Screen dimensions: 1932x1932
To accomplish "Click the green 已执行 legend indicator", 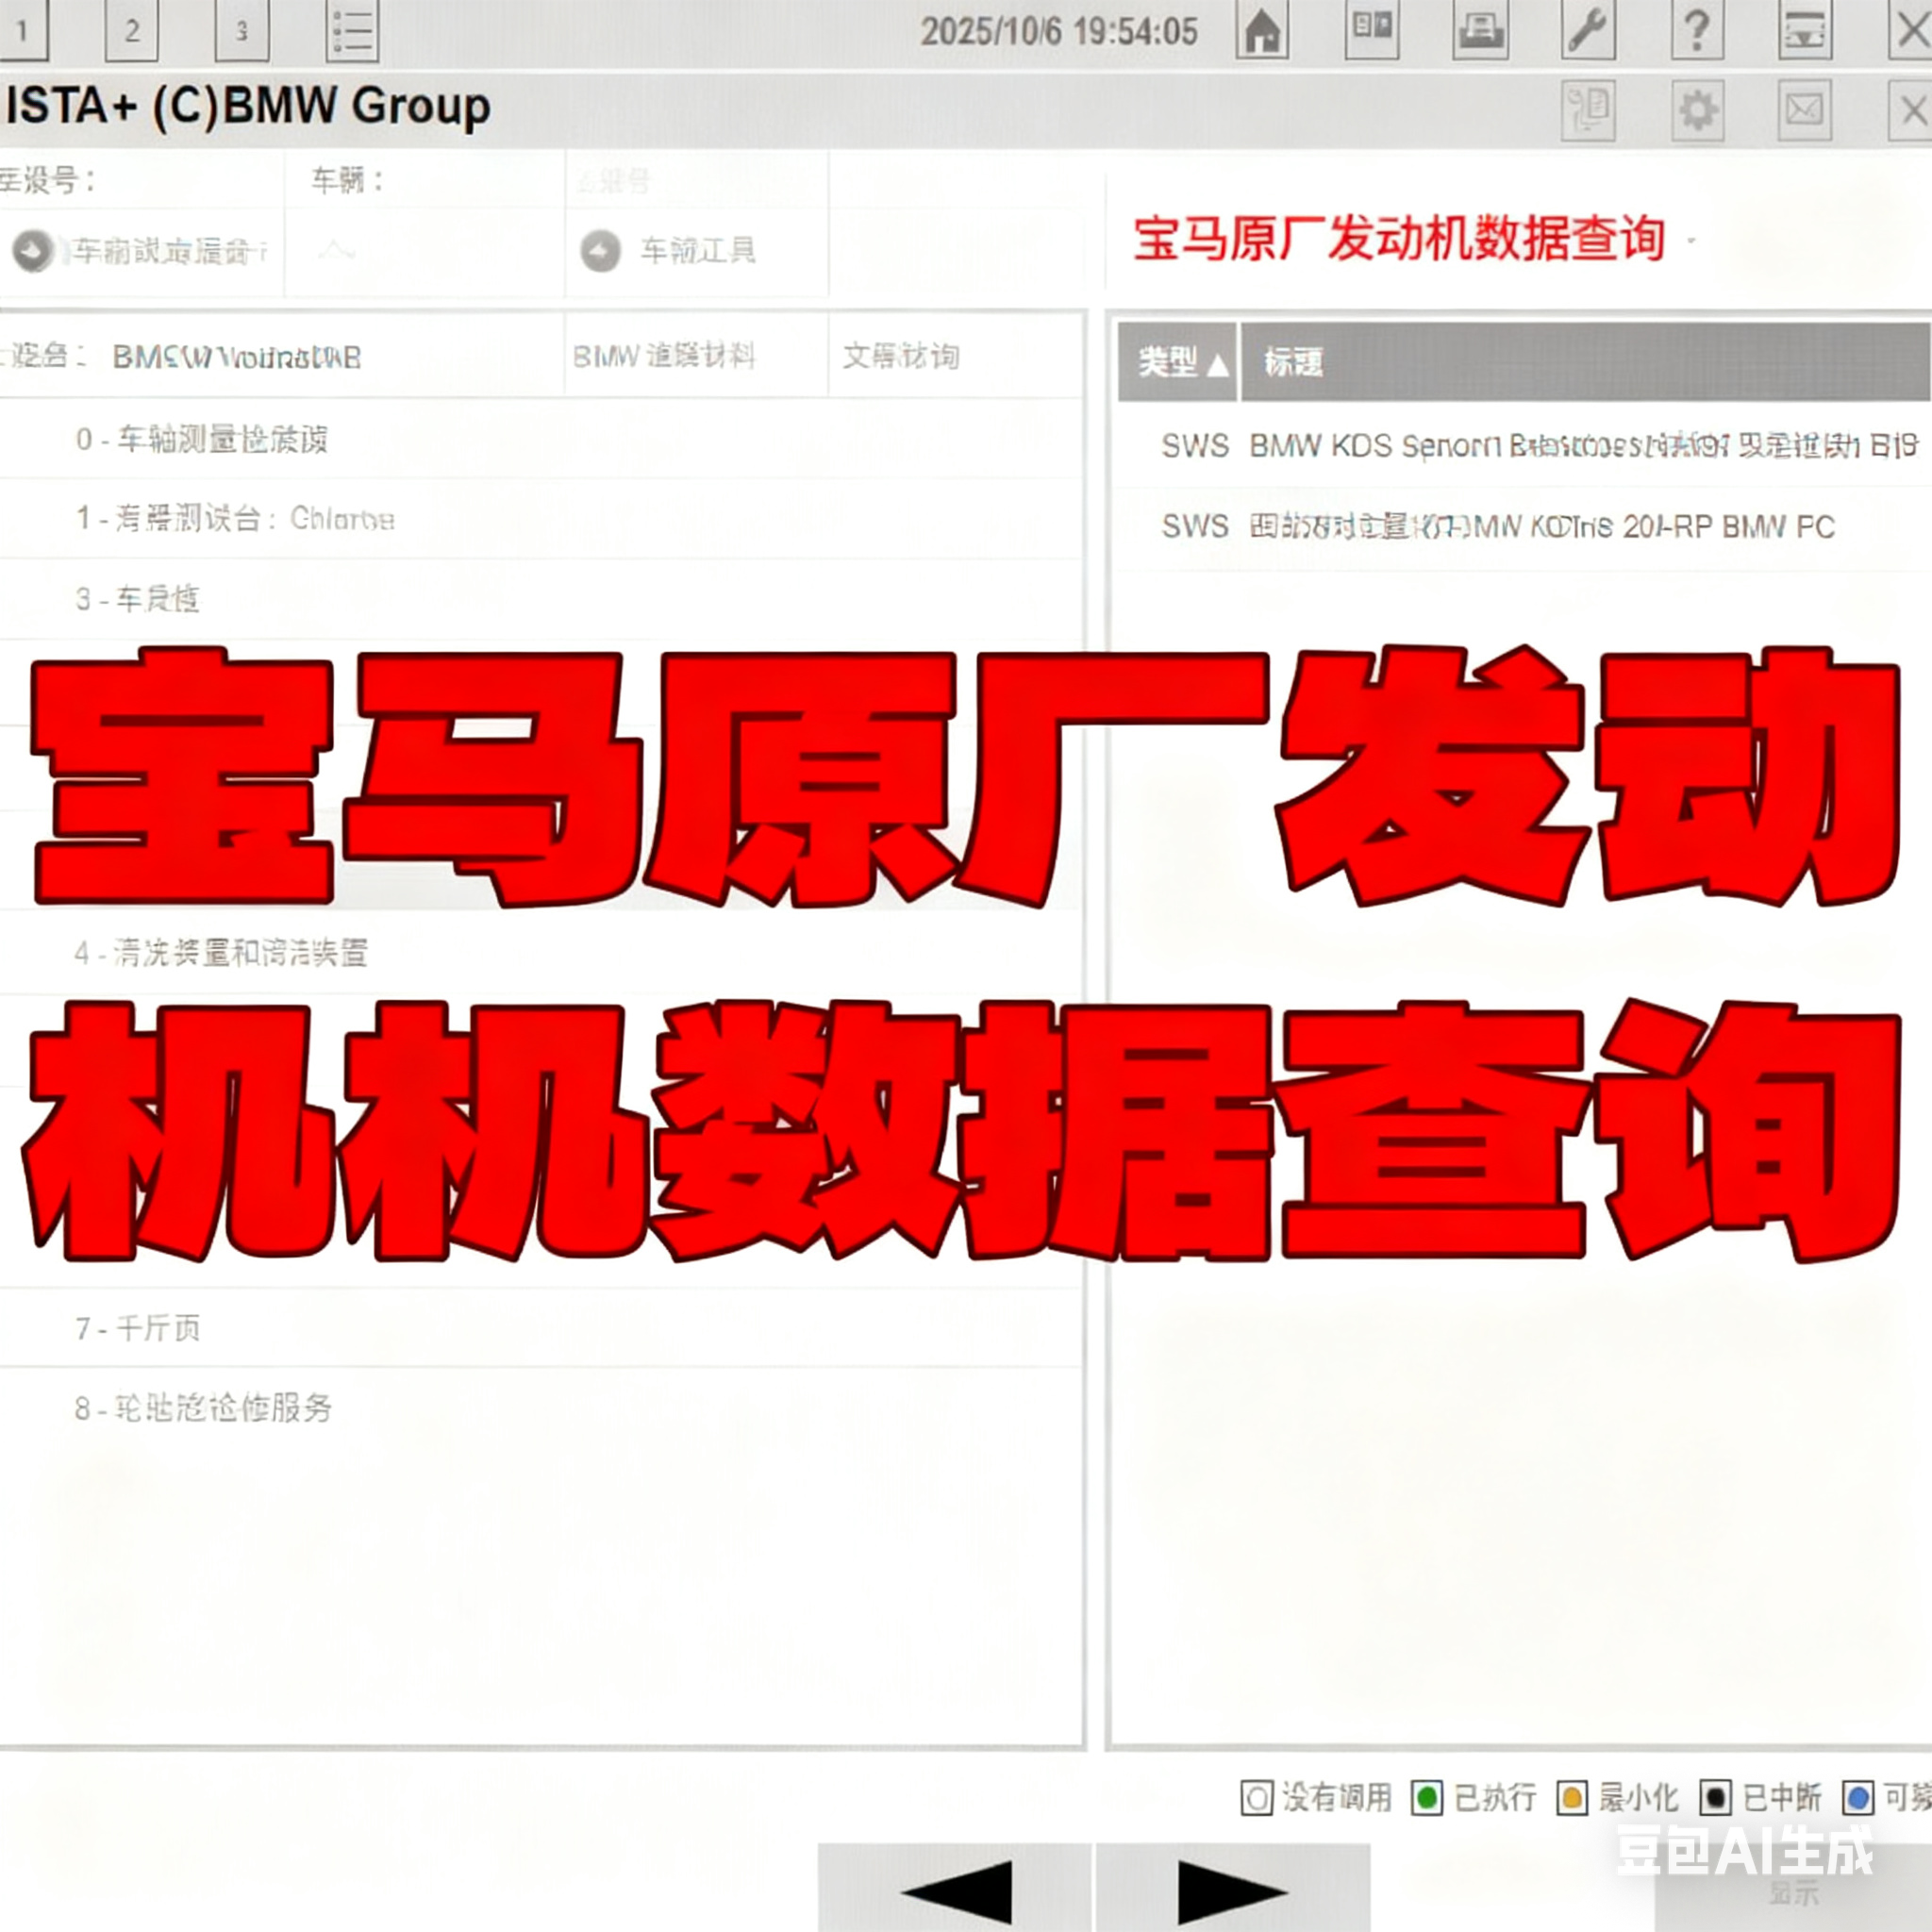I will 1427,1798.
